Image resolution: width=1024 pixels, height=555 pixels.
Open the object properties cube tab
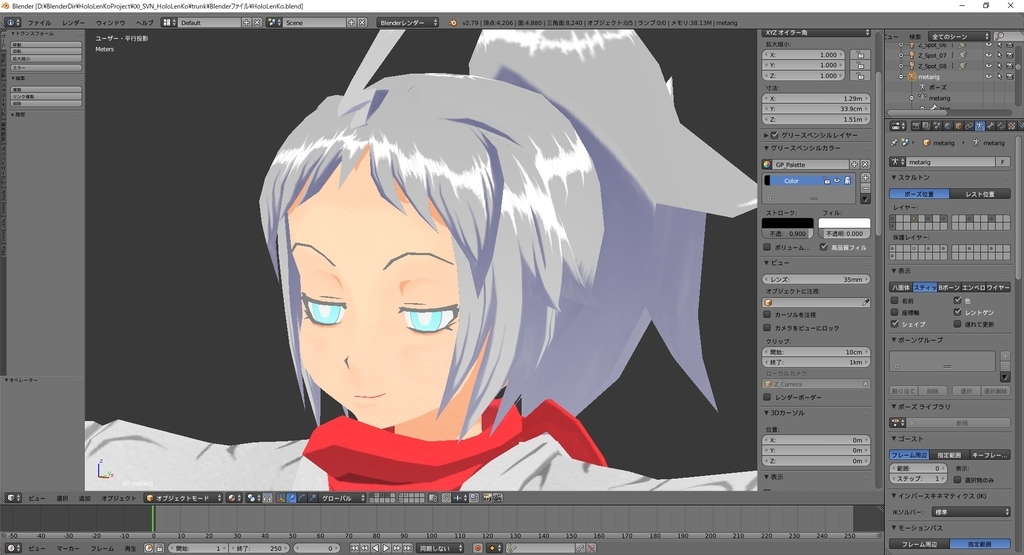coord(958,126)
